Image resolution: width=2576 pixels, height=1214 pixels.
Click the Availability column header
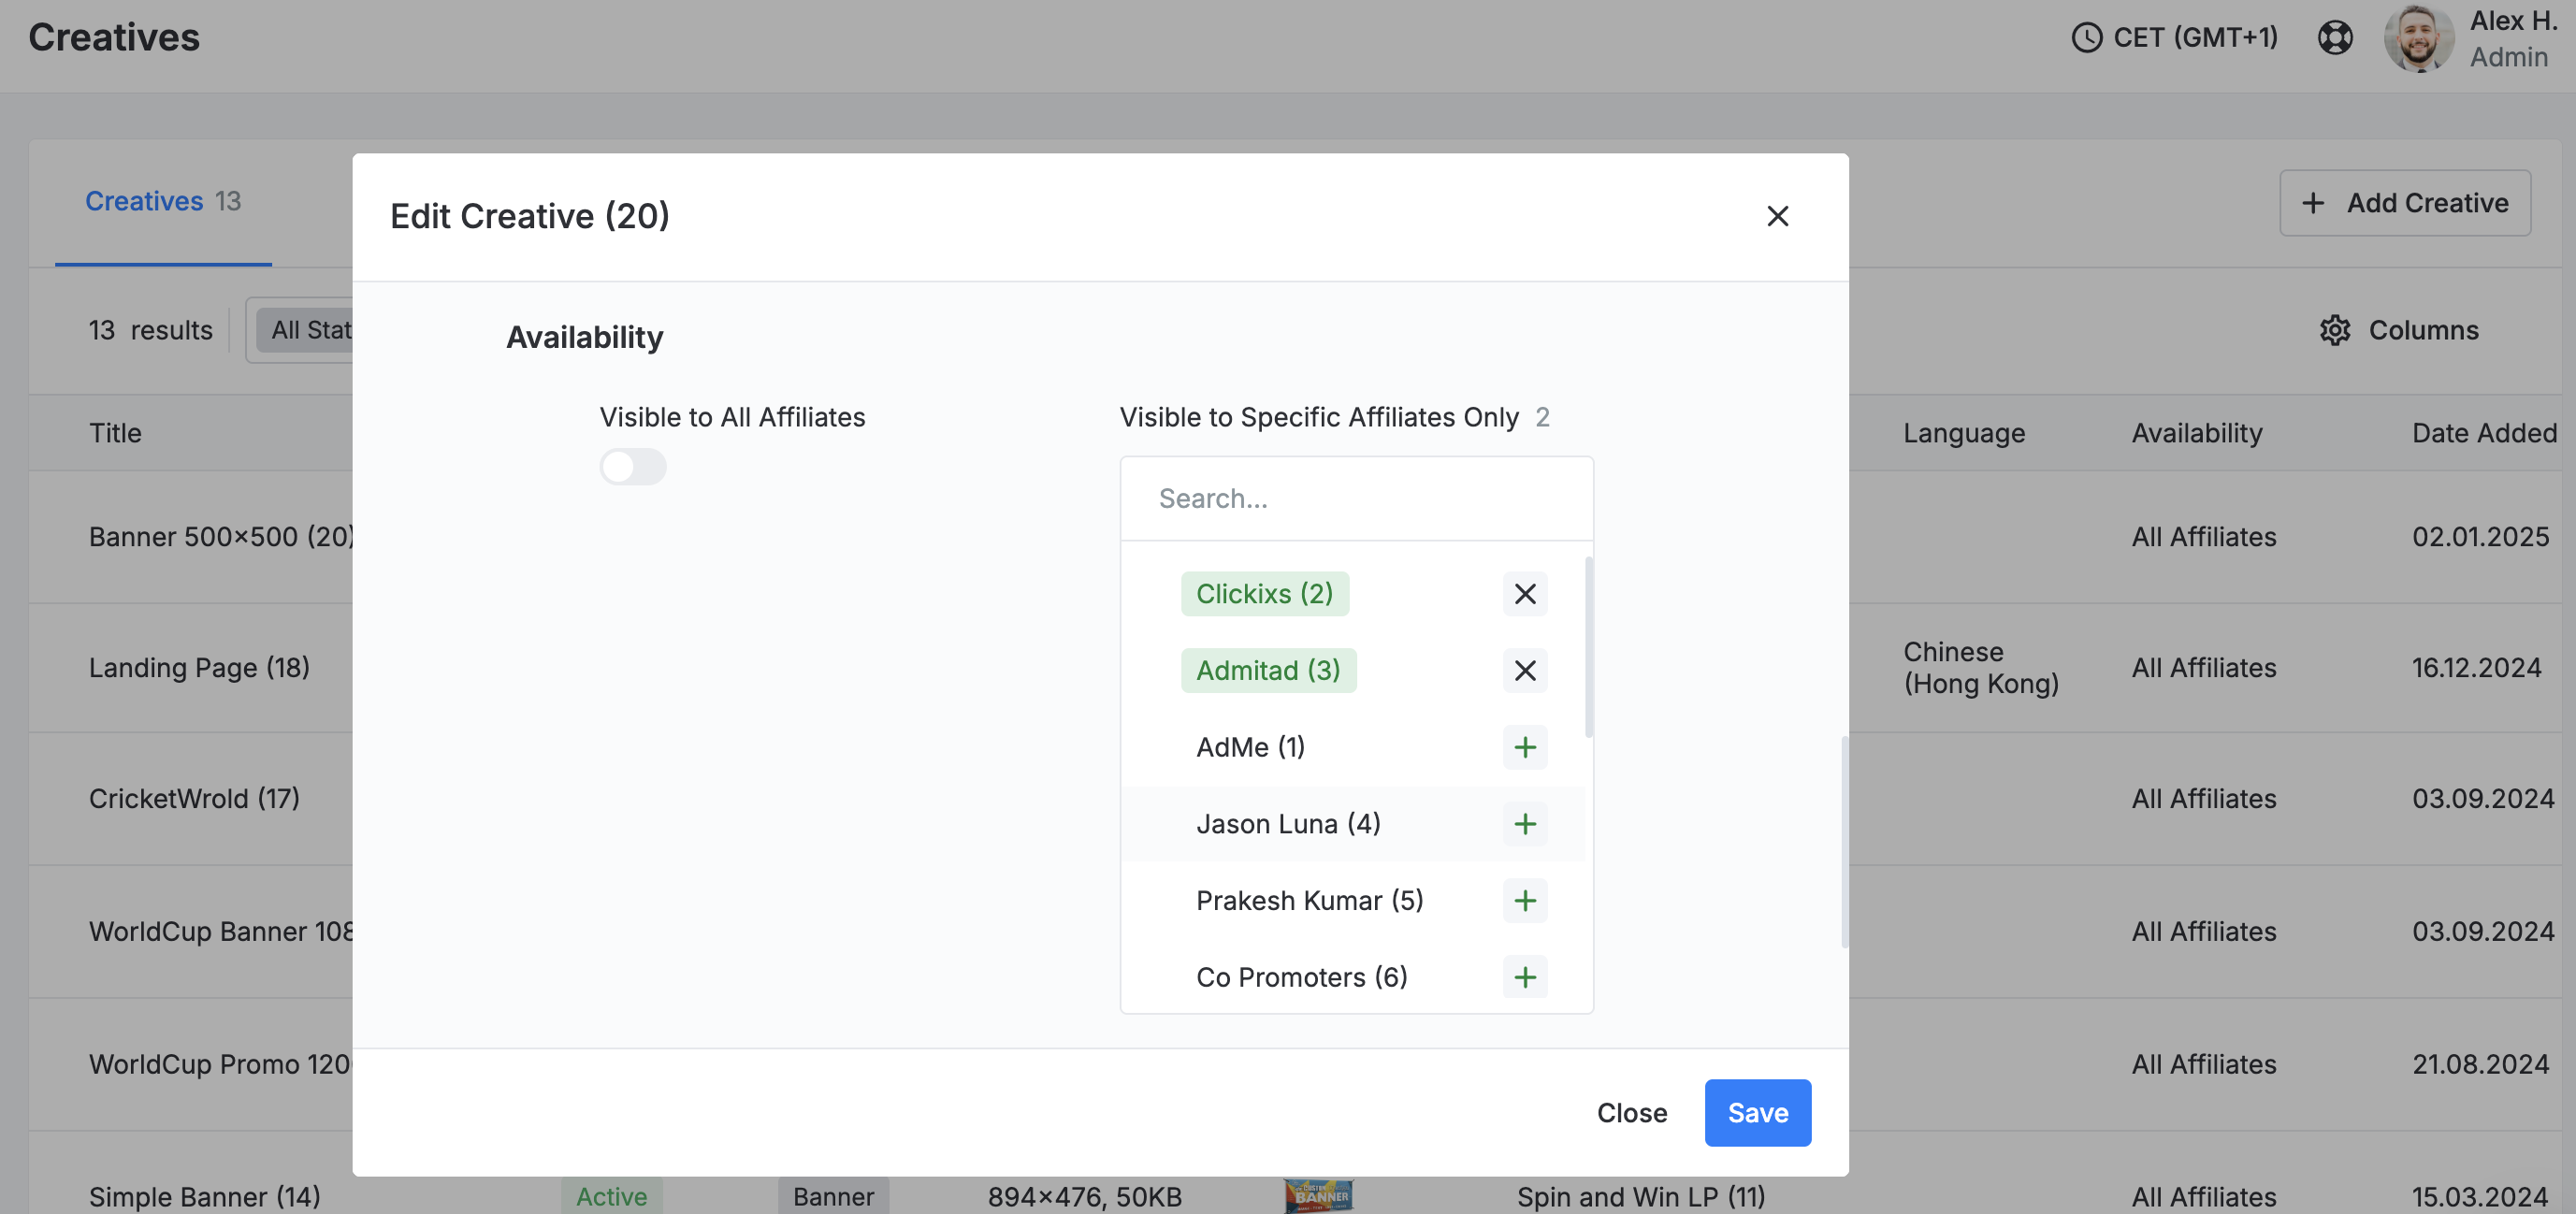pyautogui.click(x=2196, y=433)
